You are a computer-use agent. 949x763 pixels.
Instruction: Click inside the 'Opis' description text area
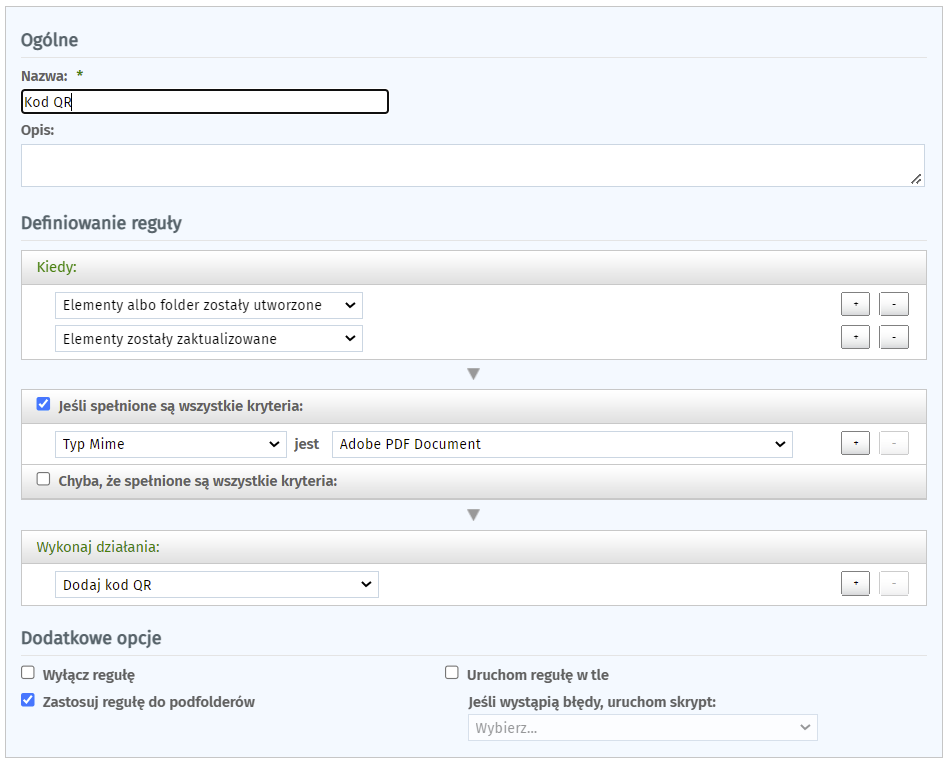[470, 165]
